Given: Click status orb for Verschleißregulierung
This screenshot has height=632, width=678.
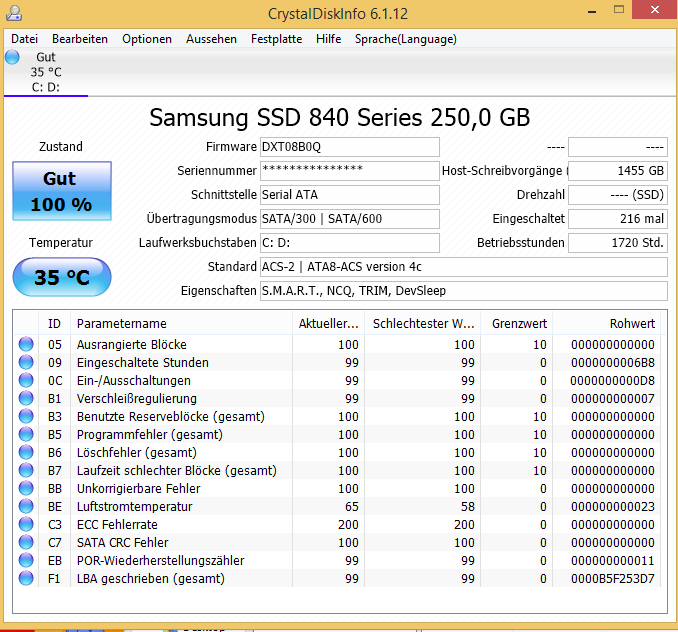Looking at the screenshot, I should (x=26, y=398).
